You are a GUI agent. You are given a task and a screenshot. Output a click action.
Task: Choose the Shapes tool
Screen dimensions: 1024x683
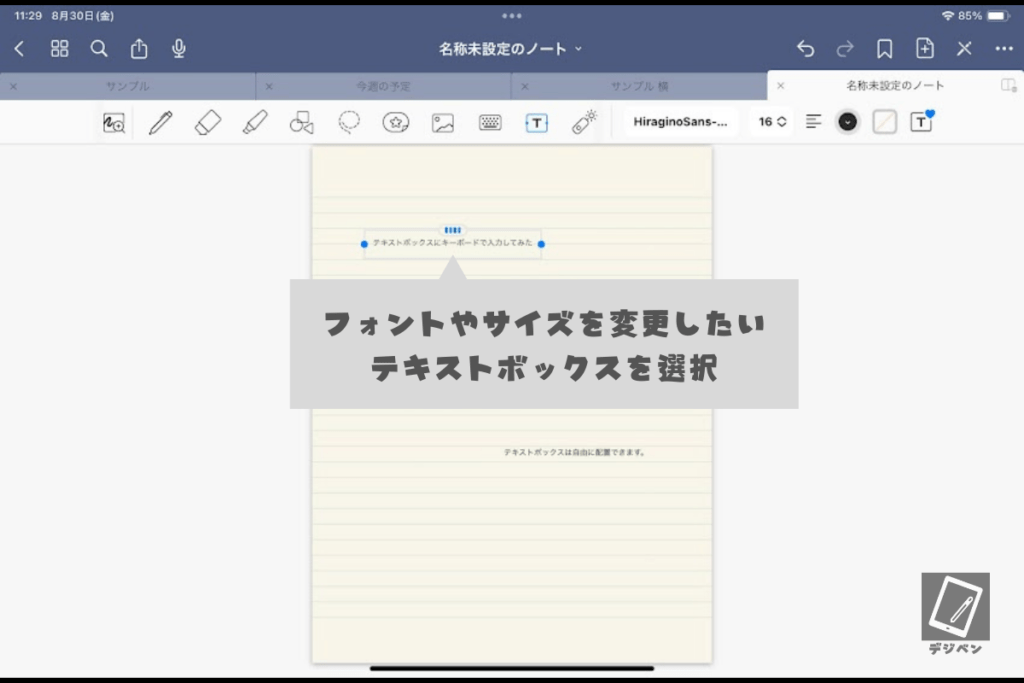(x=301, y=122)
